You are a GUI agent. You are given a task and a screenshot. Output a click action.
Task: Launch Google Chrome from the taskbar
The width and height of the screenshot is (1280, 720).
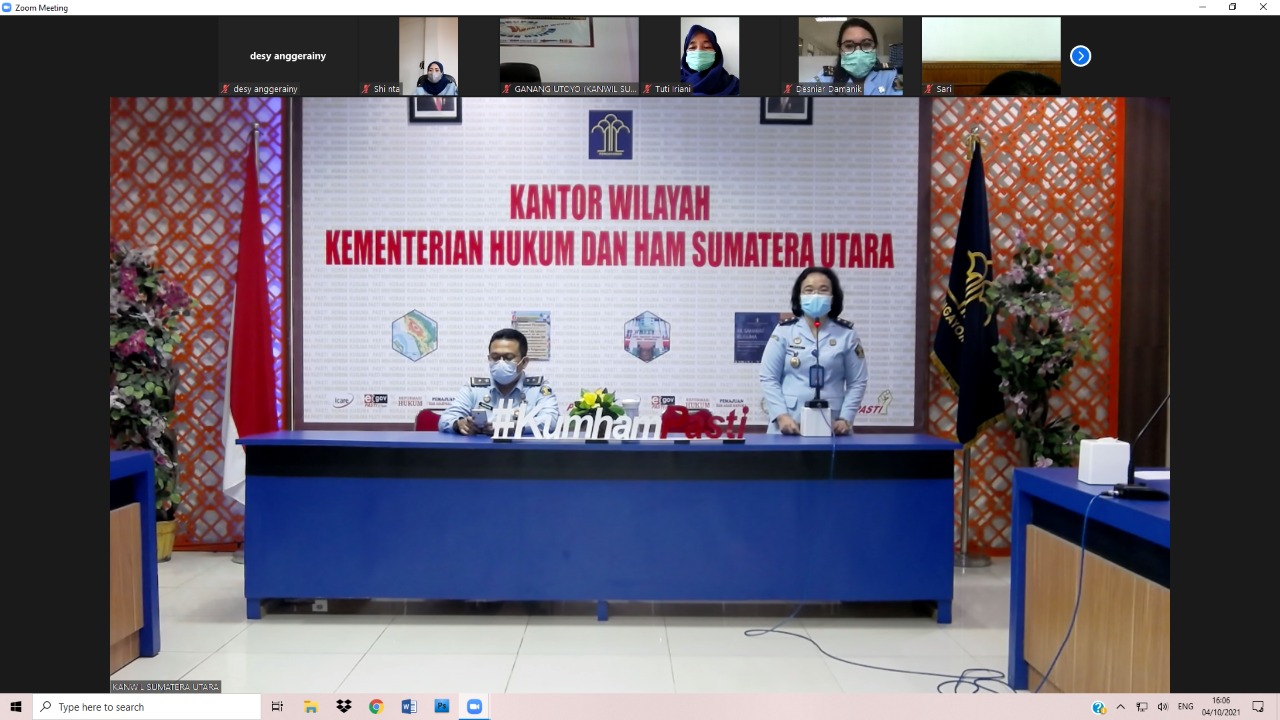click(376, 707)
